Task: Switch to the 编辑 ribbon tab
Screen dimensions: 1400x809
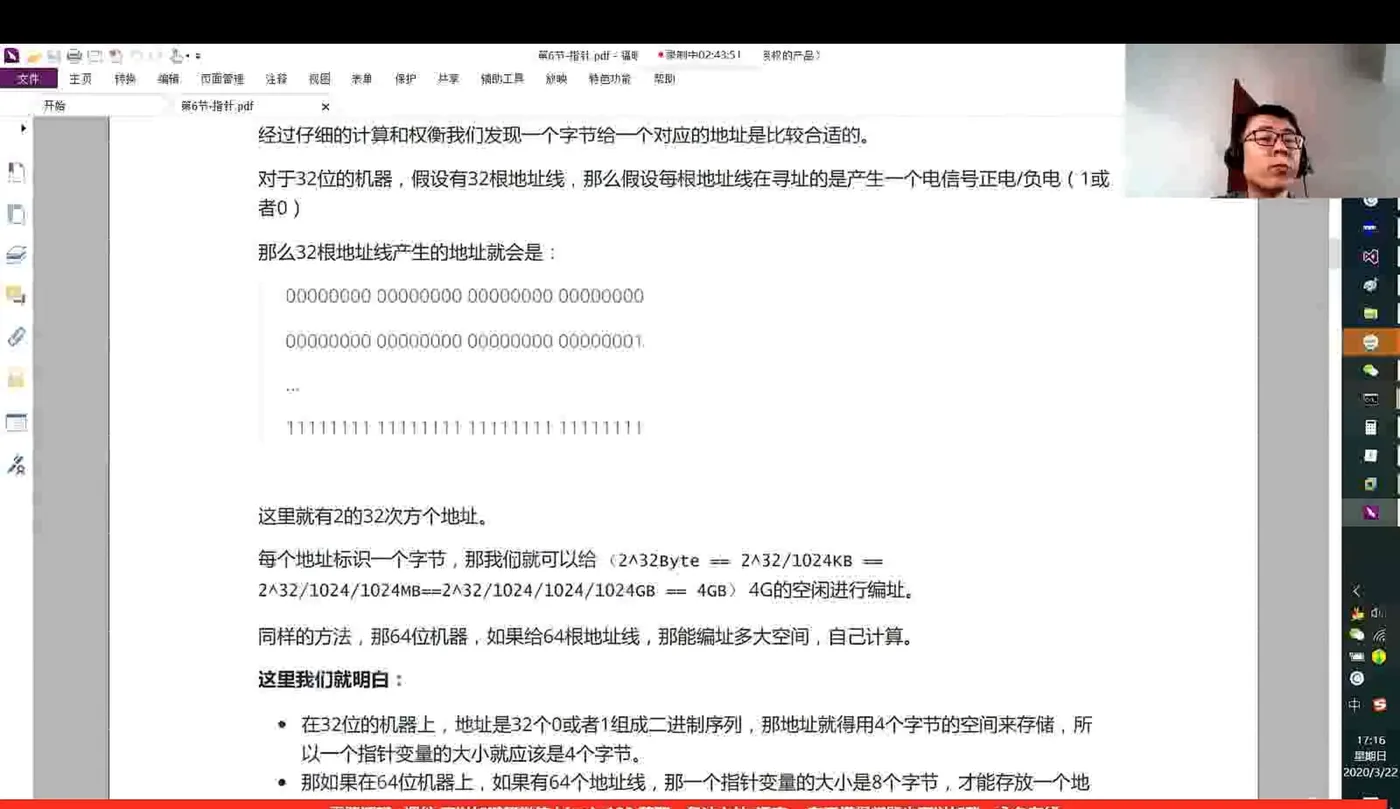Action: click(x=168, y=79)
